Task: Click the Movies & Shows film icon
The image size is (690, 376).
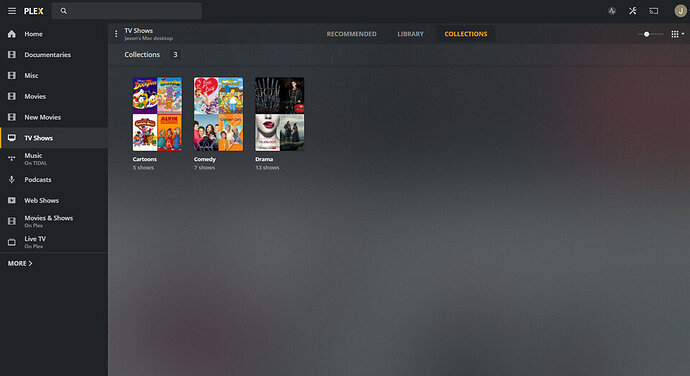Action: coord(12,221)
